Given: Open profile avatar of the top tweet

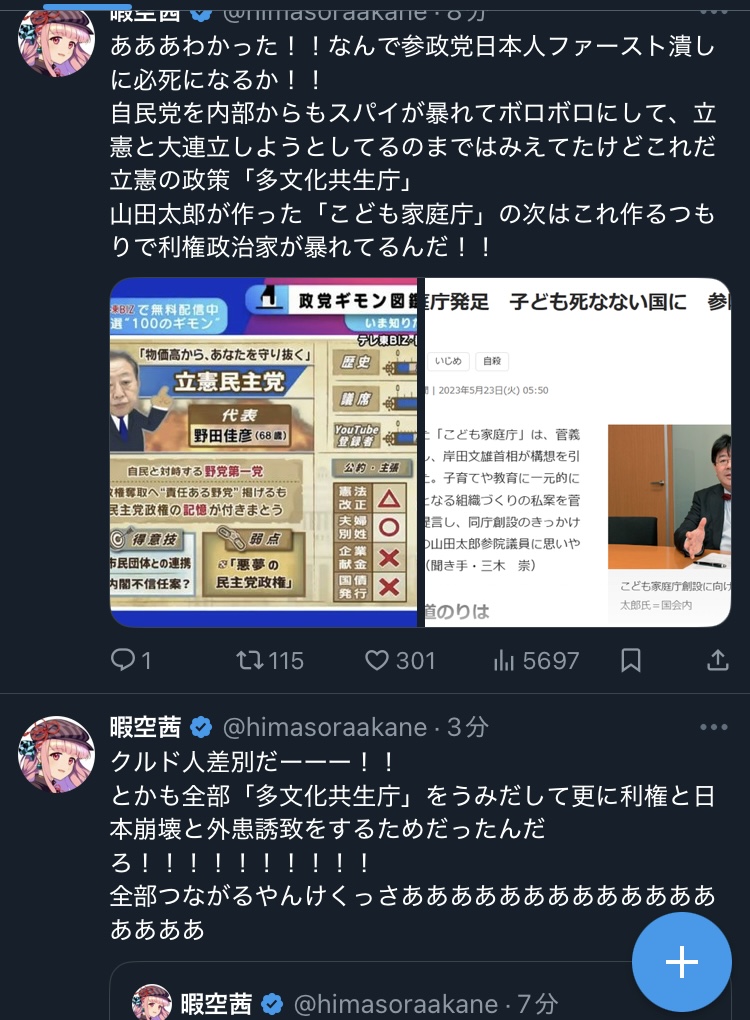Looking at the screenshot, I should pyautogui.click(x=56, y=38).
